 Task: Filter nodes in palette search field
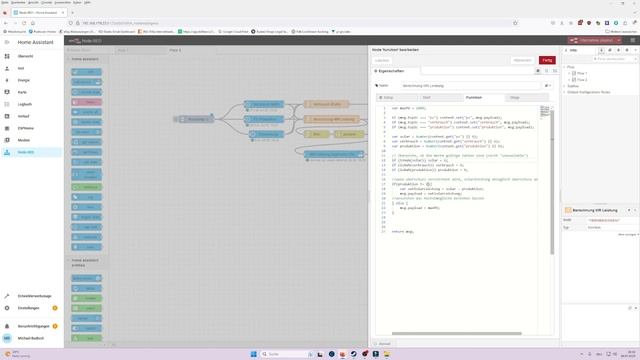pos(87,50)
